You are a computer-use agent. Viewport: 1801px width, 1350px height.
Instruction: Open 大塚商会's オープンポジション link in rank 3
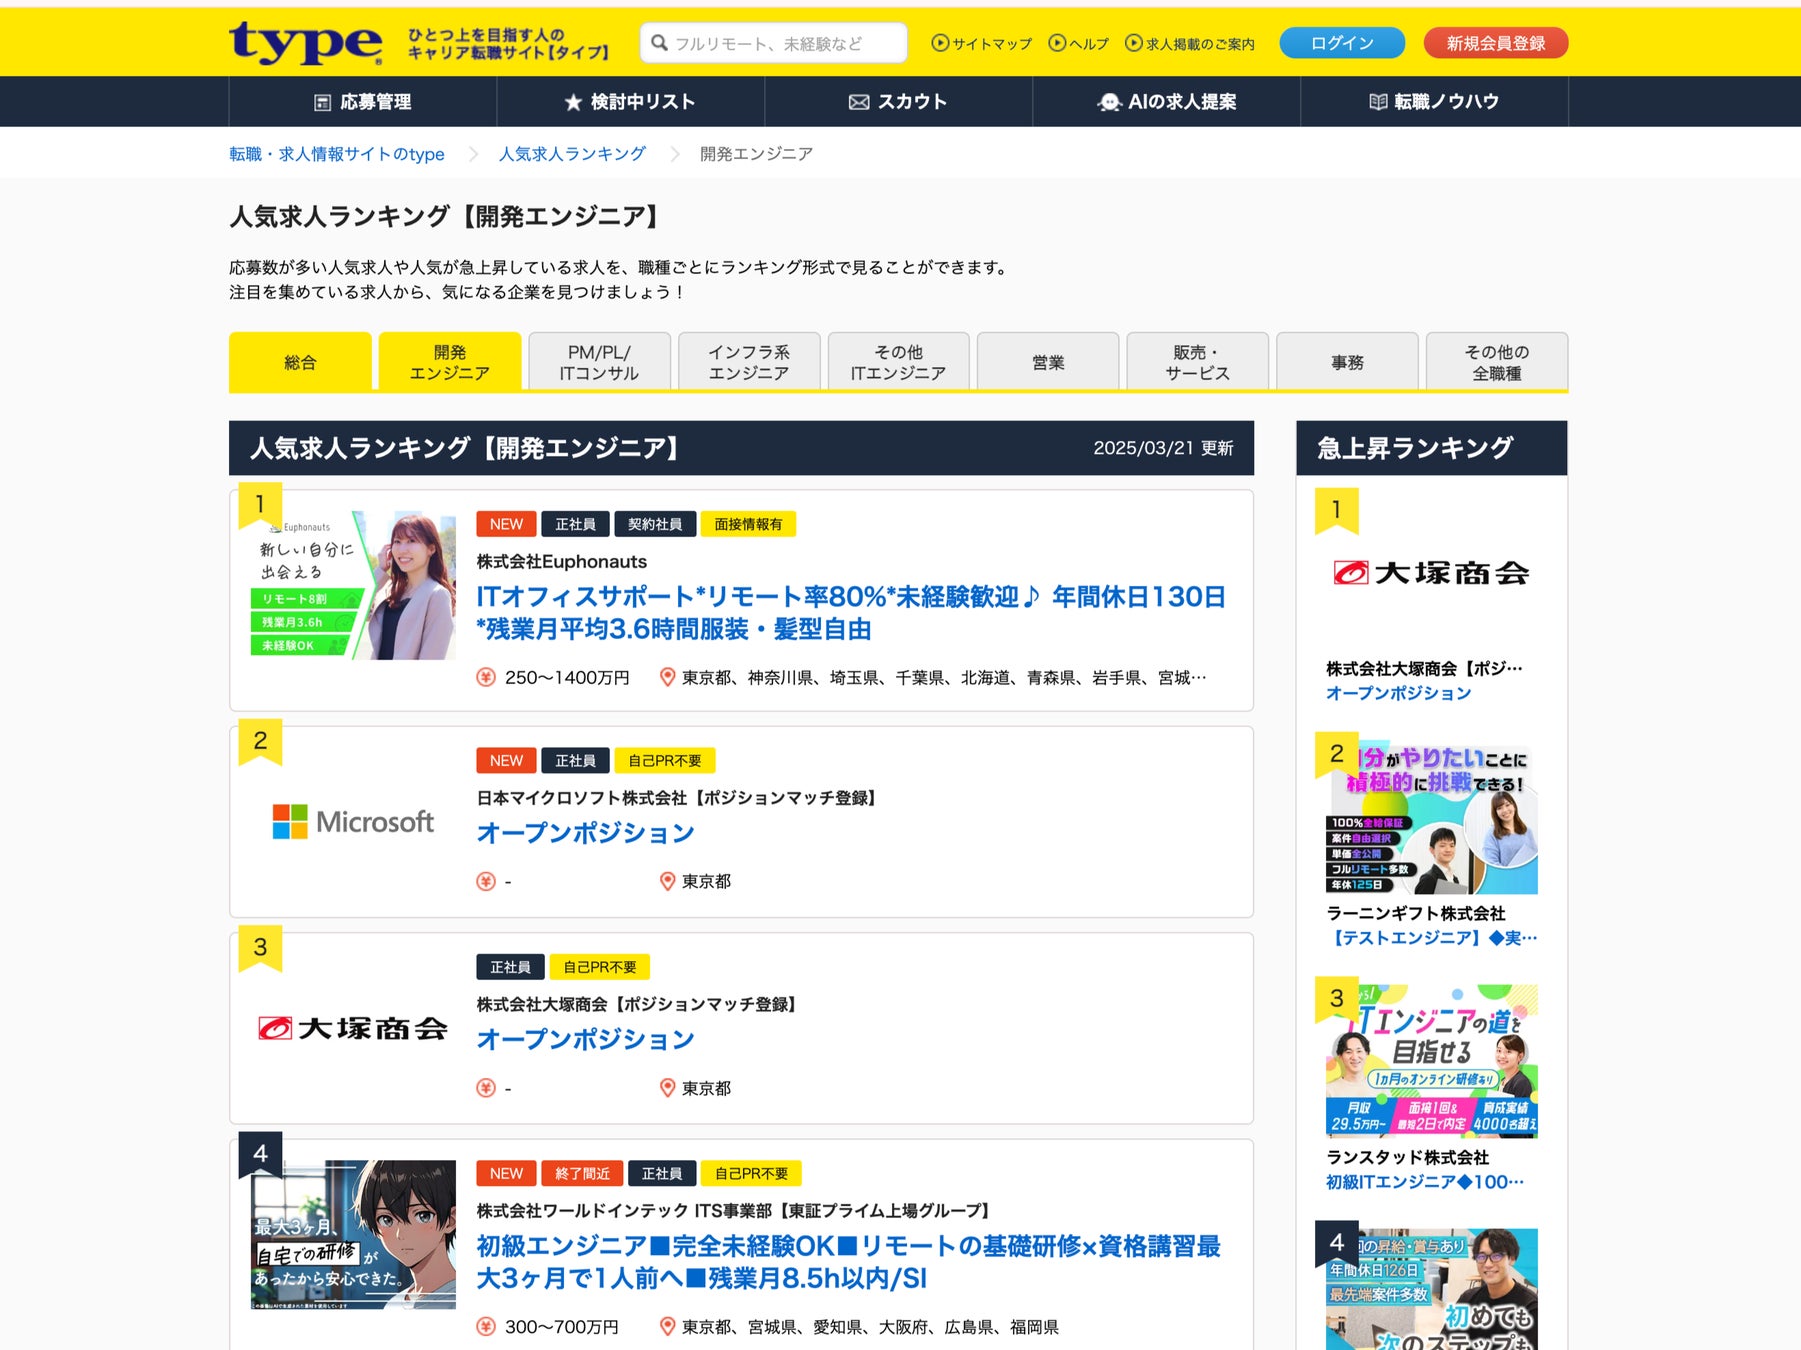point(586,1040)
